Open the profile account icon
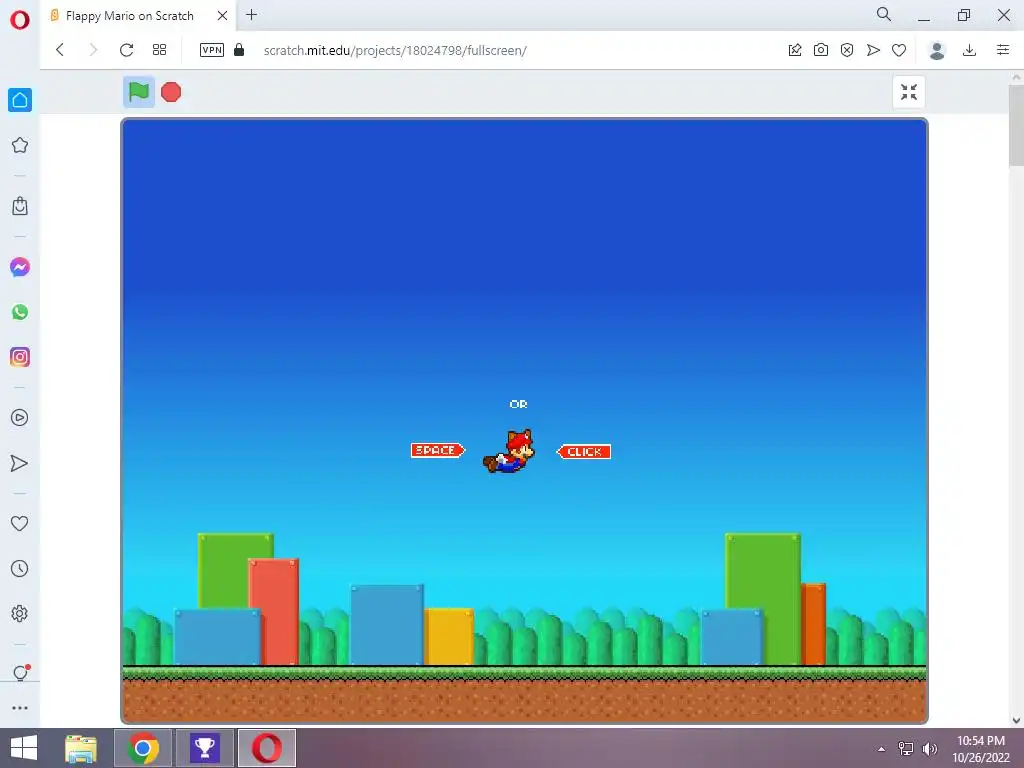 (x=937, y=50)
